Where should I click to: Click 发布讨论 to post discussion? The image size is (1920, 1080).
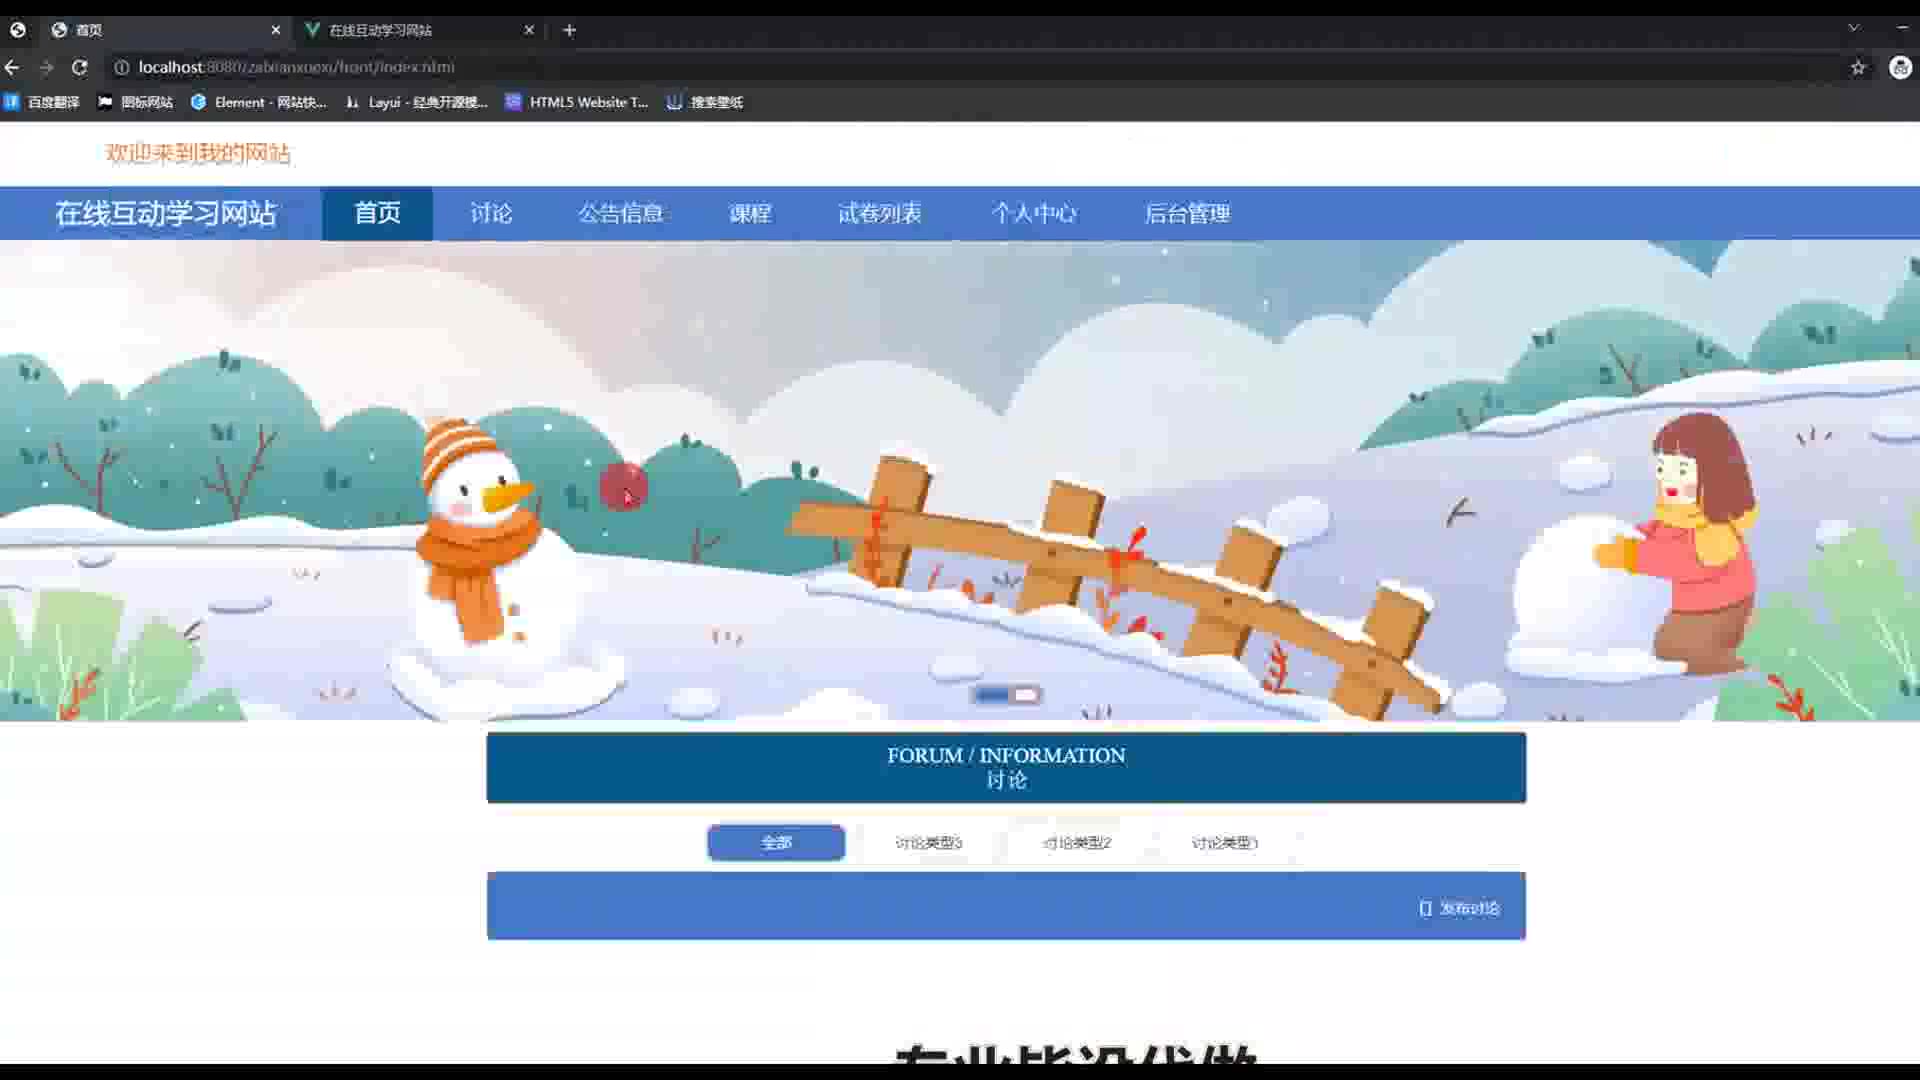[x=1460, y=908]
